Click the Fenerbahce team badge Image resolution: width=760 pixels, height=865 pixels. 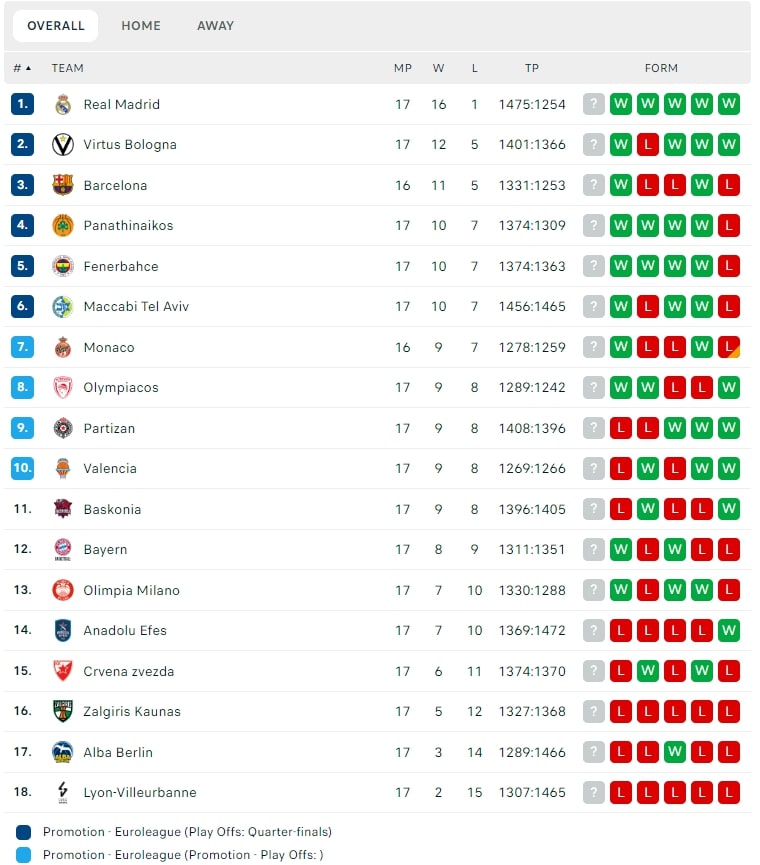[x=63, y=266]
